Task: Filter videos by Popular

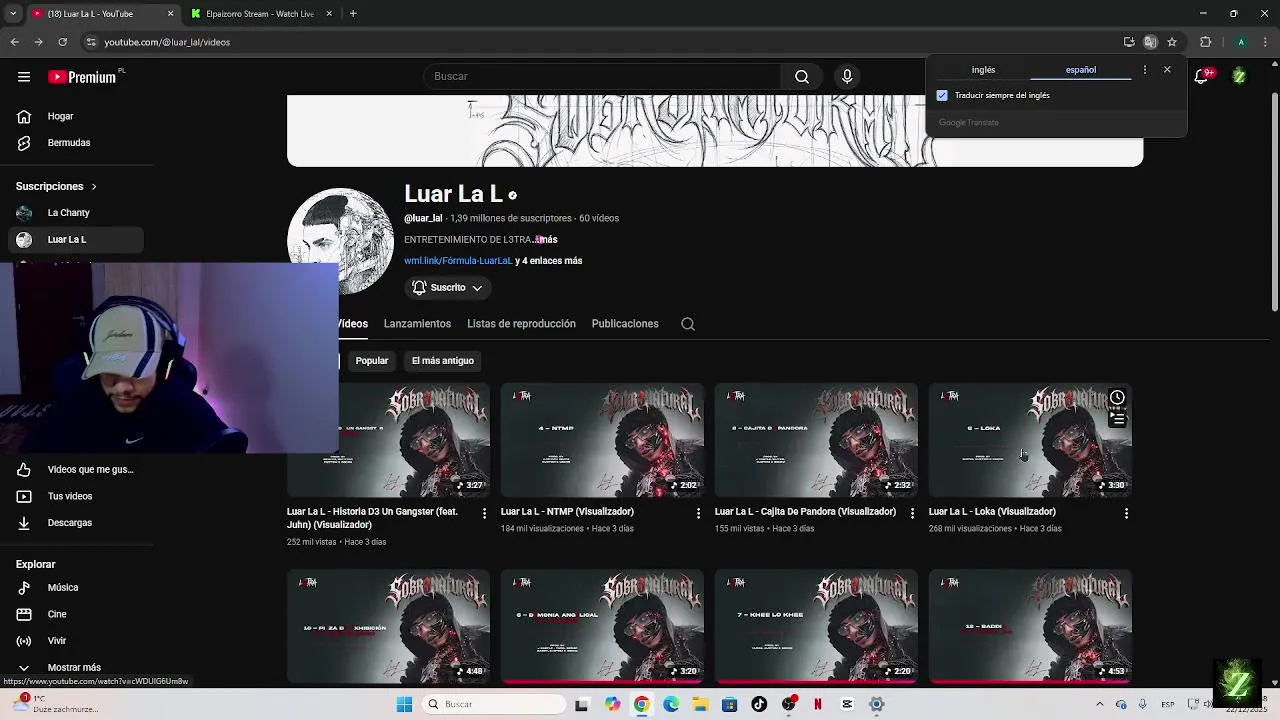Action: [x=372, y=361]
